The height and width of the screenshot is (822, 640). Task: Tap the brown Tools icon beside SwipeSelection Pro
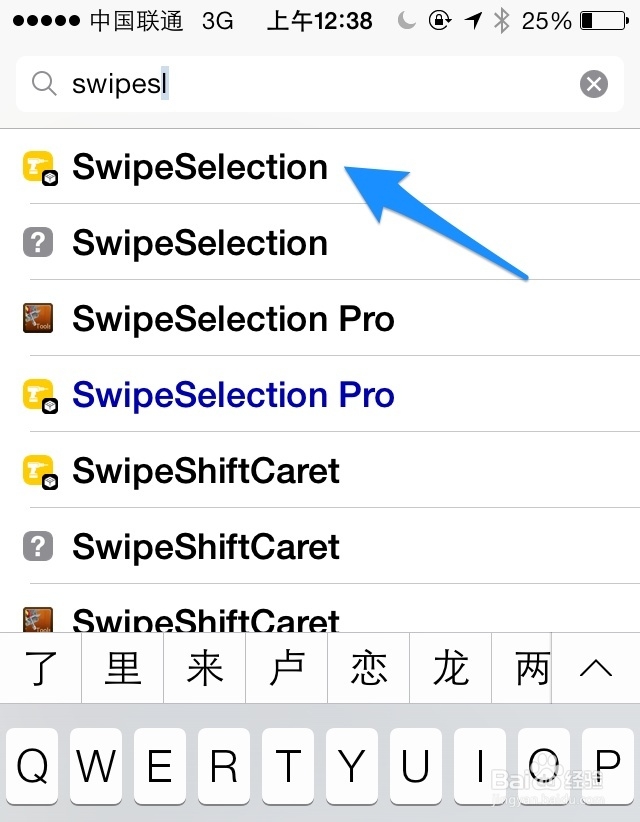[38, 318]
